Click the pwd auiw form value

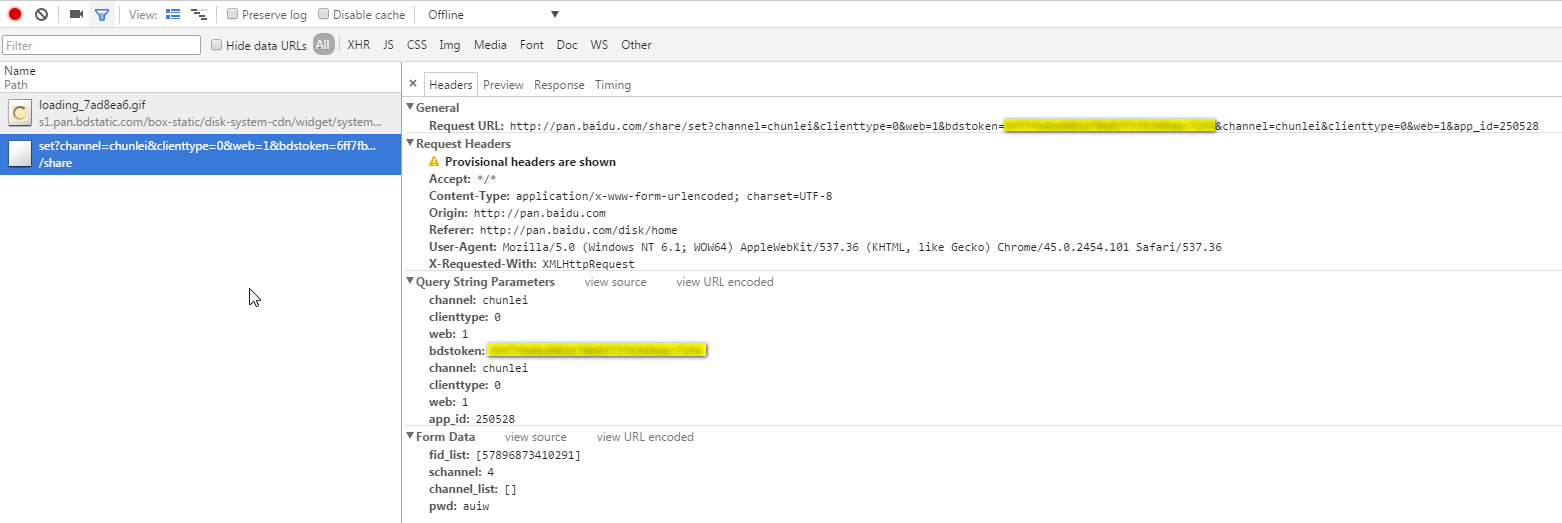pyautogui.click(x=475, y=507)
